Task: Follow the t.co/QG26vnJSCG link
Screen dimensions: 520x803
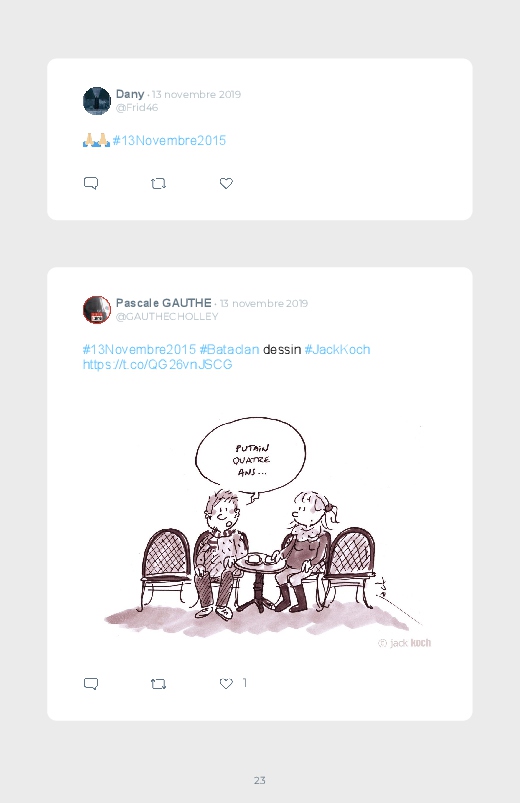Action: [157, 365]
